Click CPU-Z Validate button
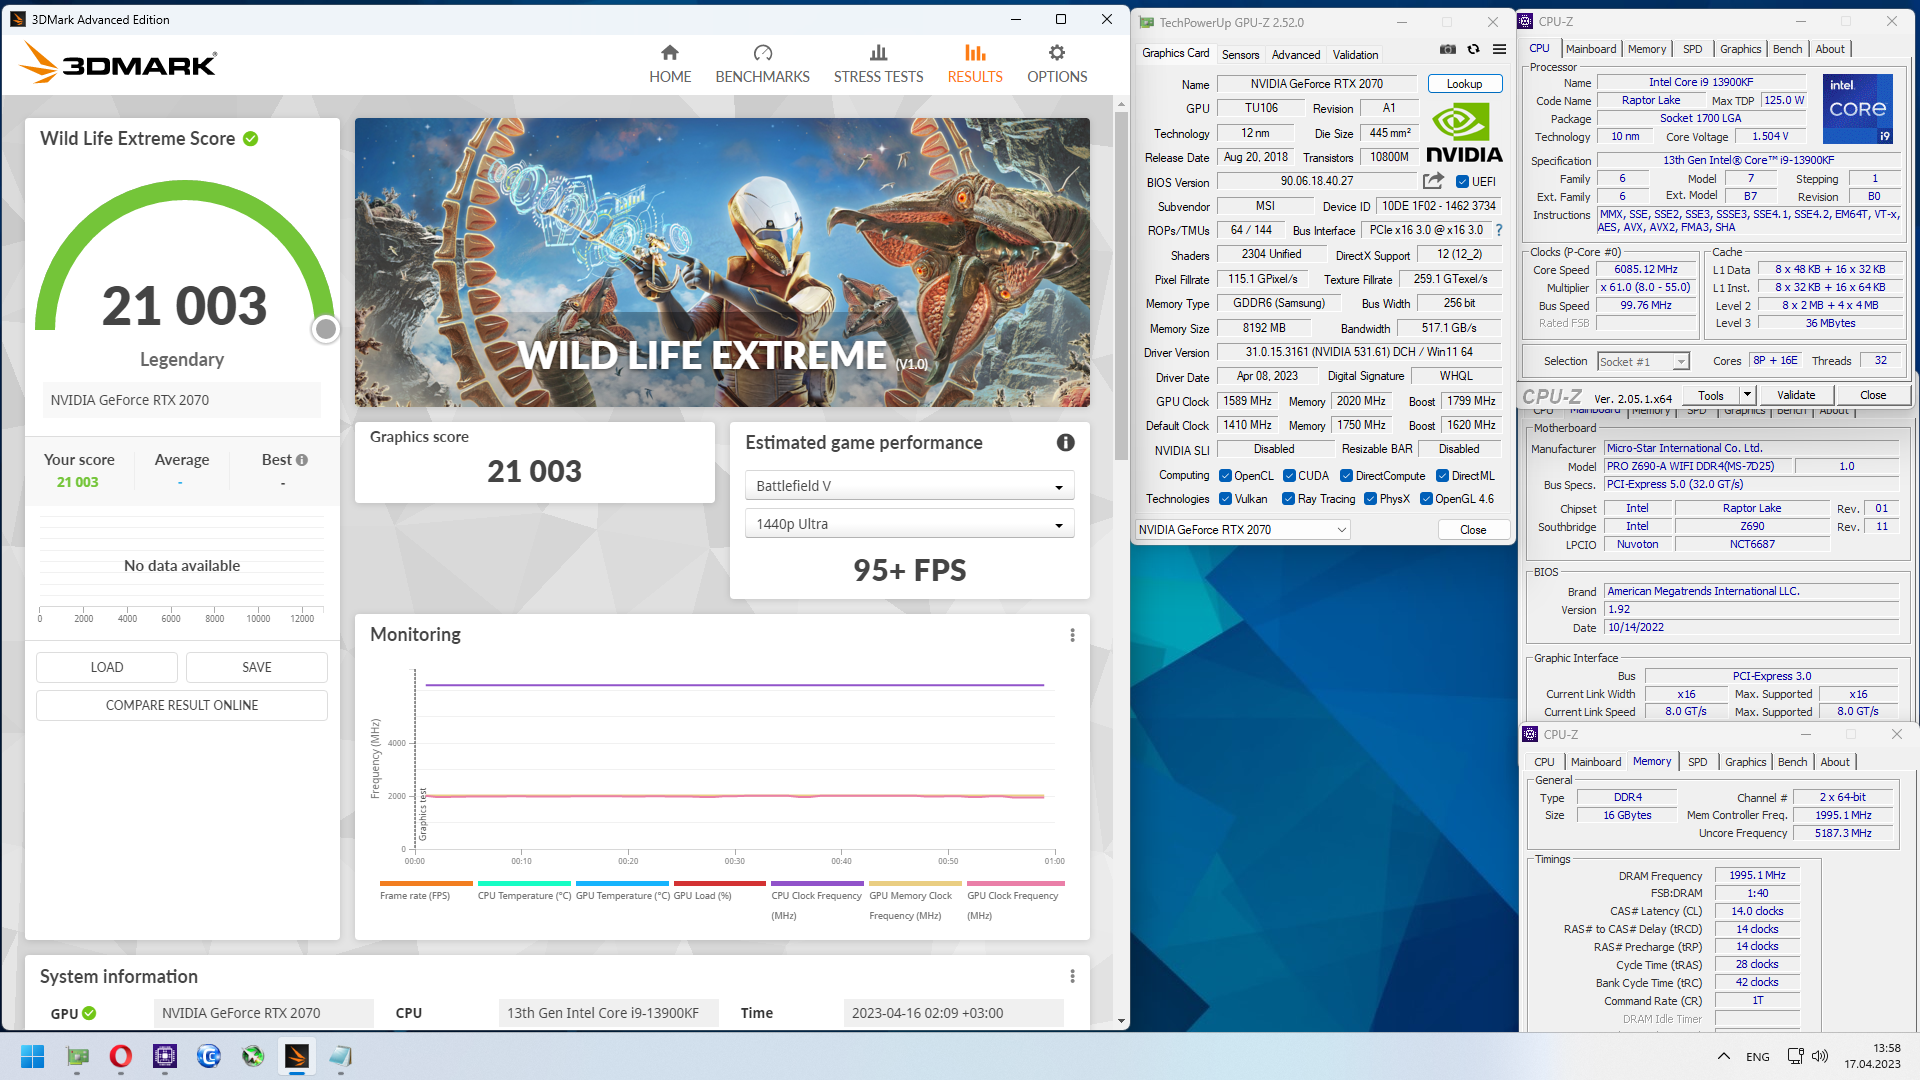 (x=1796, y=395)
